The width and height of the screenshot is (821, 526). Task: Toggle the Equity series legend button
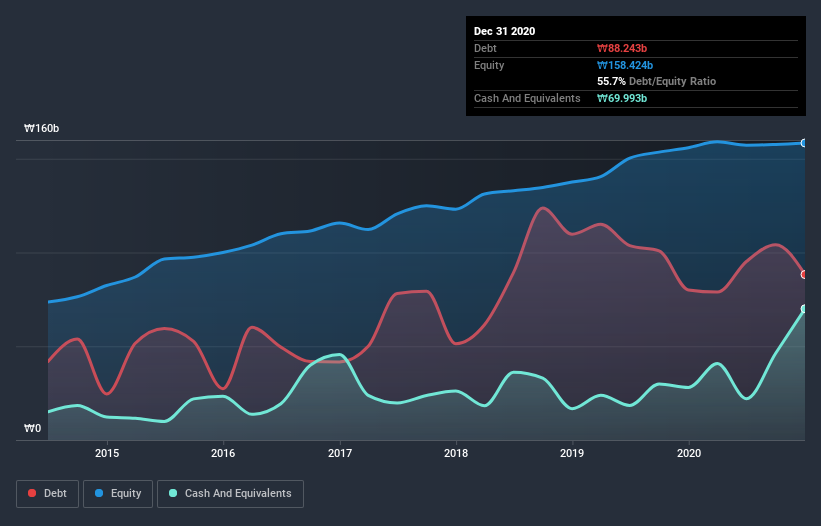pos(118,494)
